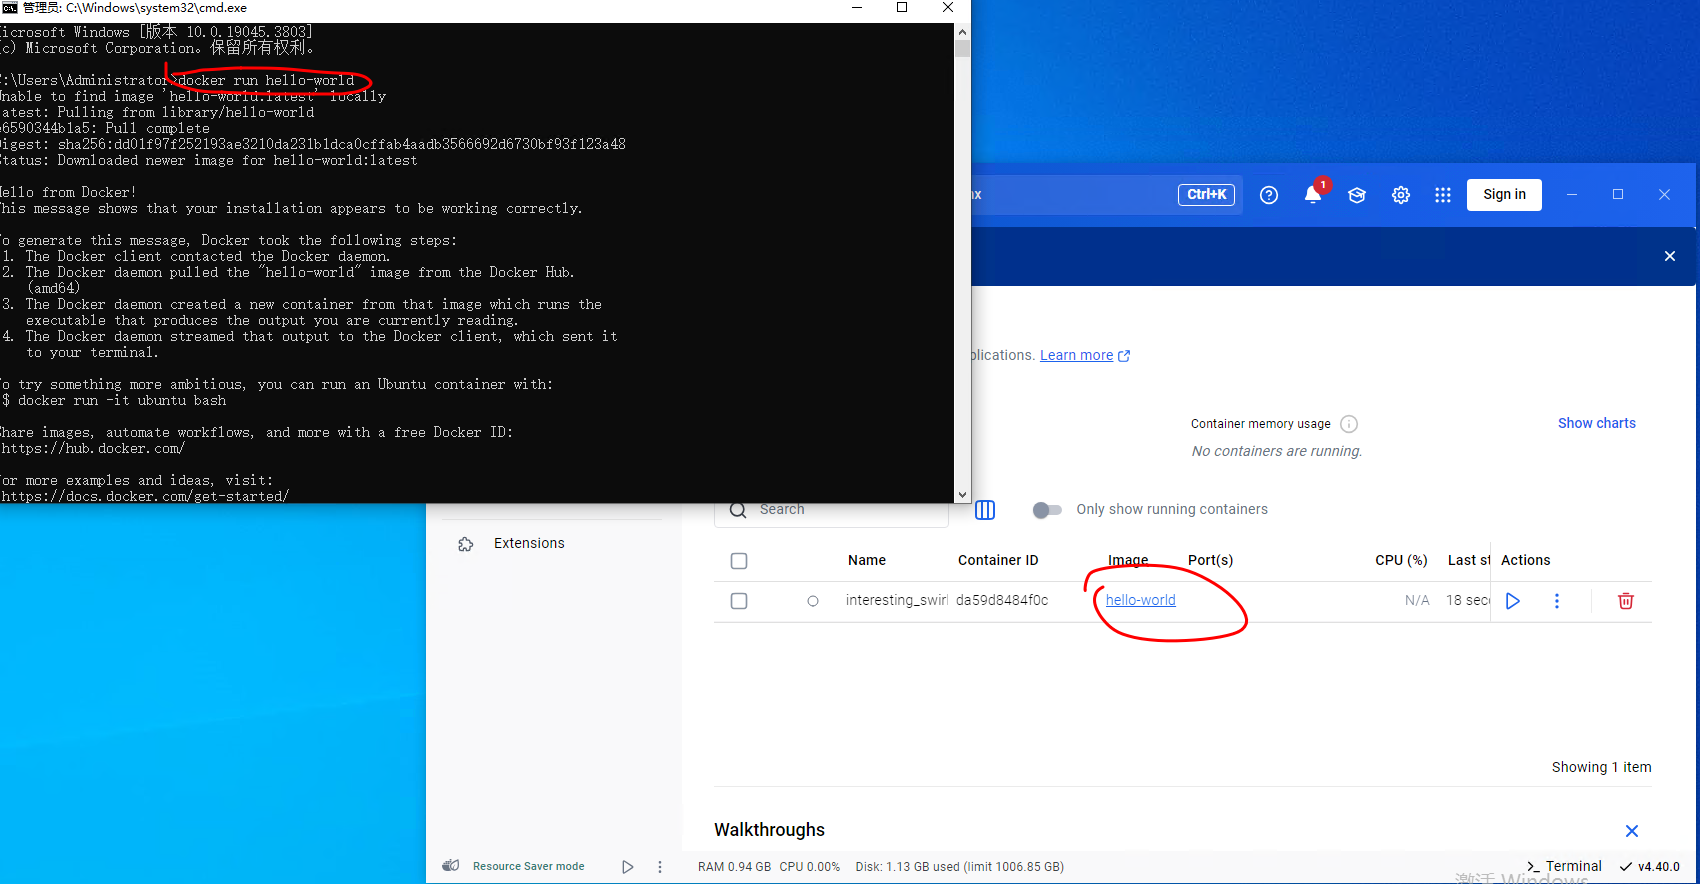Click the cmd window scrollbar up arrow
The height and width of the screenshot is (884, 1700).
click(x=962, y=32)
